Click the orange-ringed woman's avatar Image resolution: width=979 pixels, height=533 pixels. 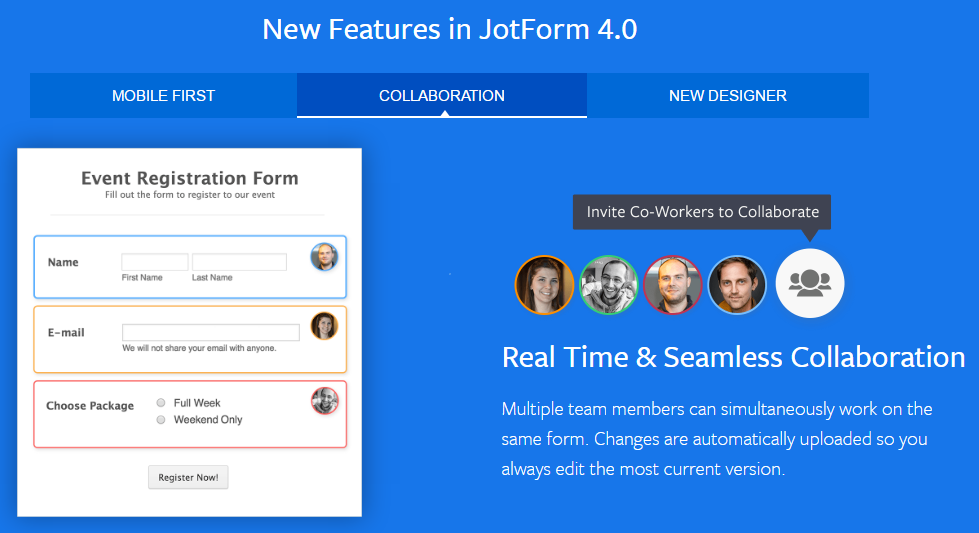544,285
